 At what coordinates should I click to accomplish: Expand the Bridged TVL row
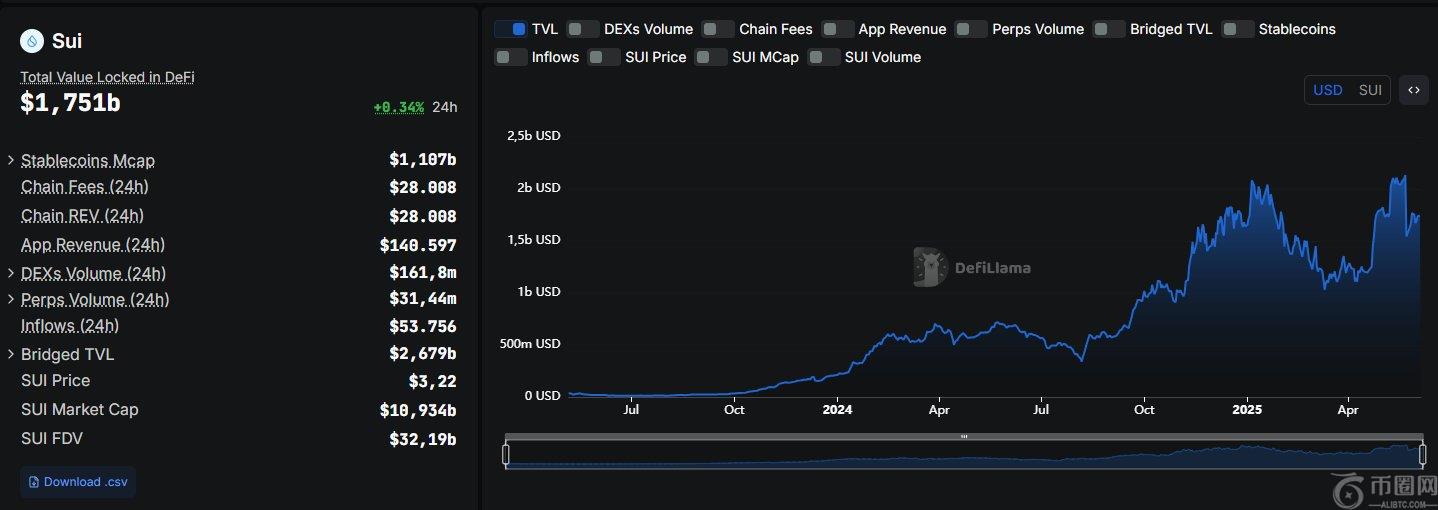pos(11,354)
